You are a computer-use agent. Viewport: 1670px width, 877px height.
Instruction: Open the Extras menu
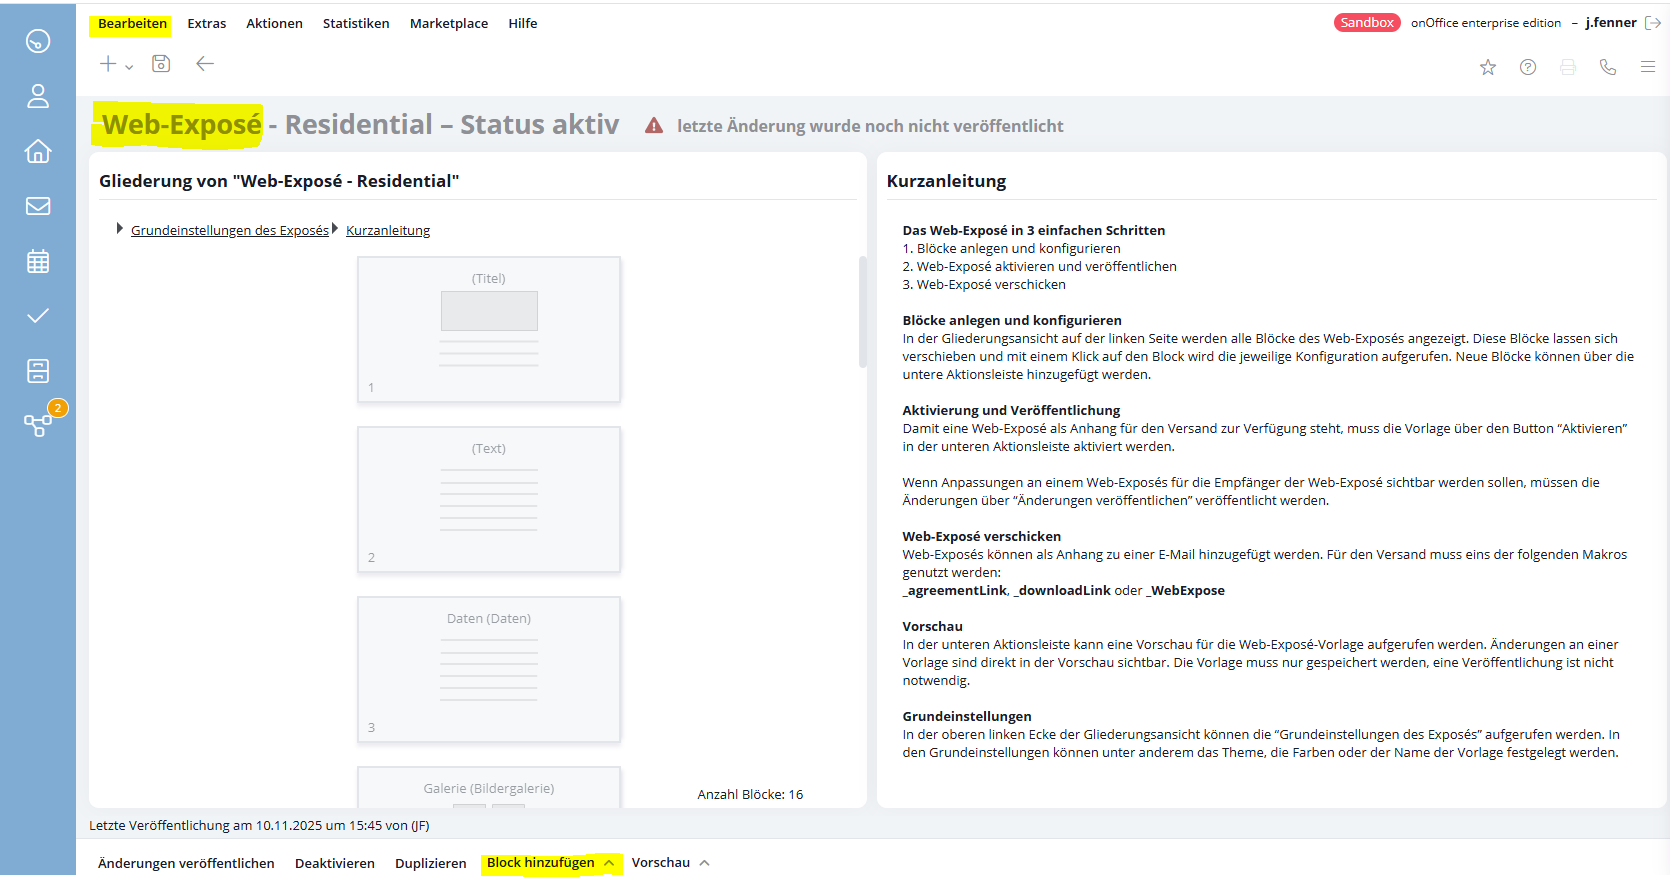pyautogui.click(x=207, y=23)
